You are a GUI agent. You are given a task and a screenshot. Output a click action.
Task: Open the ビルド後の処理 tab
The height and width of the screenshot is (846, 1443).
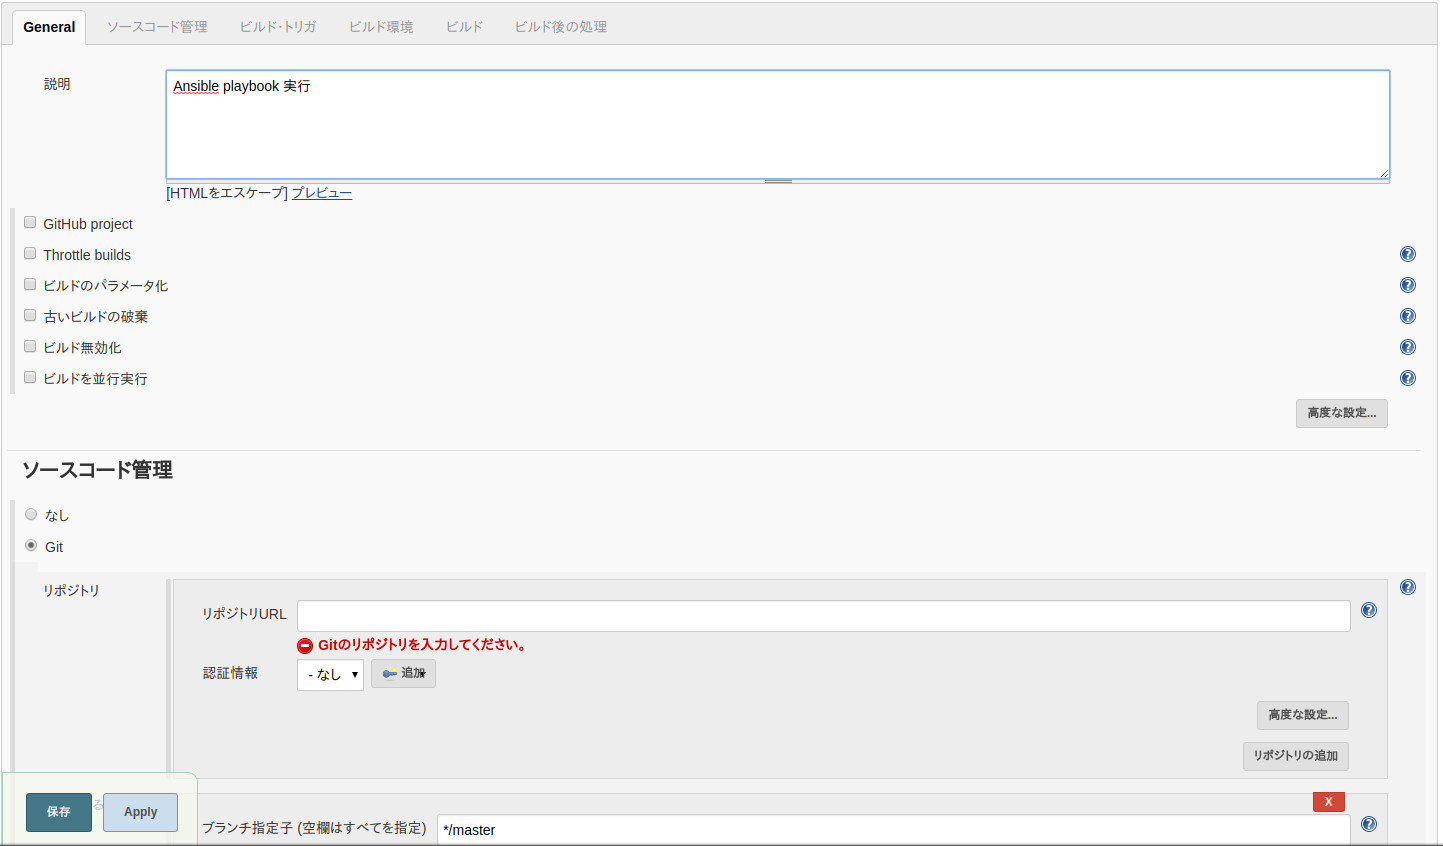[x=560, y=27]
